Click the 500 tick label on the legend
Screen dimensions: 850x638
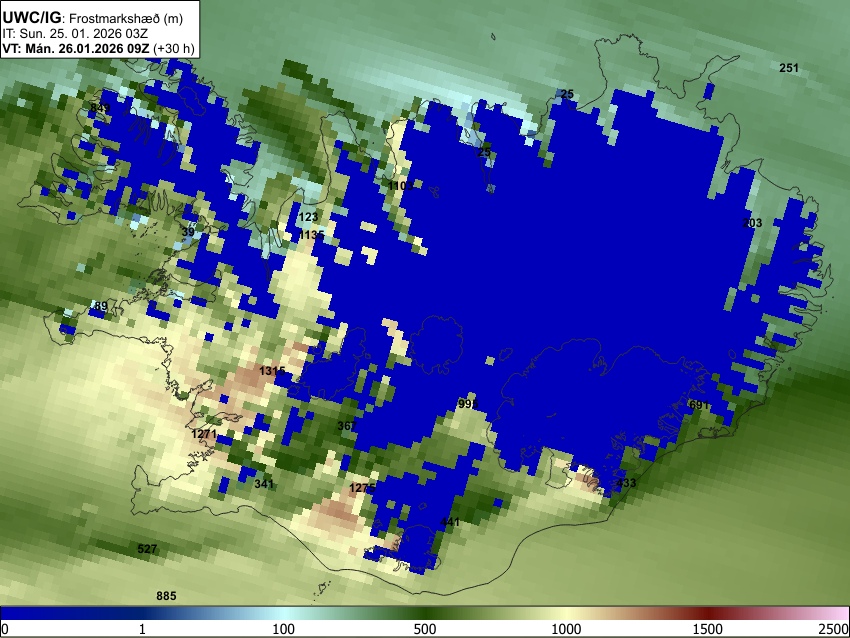pos(424,629)
